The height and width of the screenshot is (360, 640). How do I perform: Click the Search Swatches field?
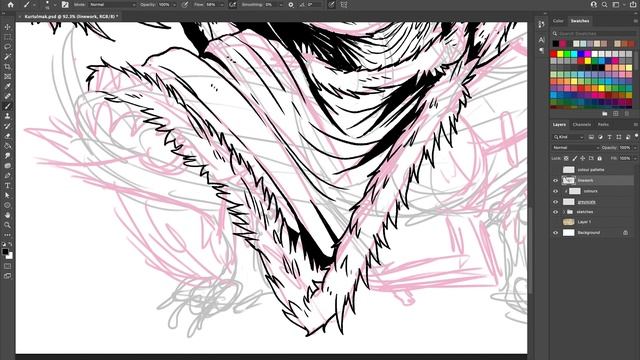coord(593,33)
